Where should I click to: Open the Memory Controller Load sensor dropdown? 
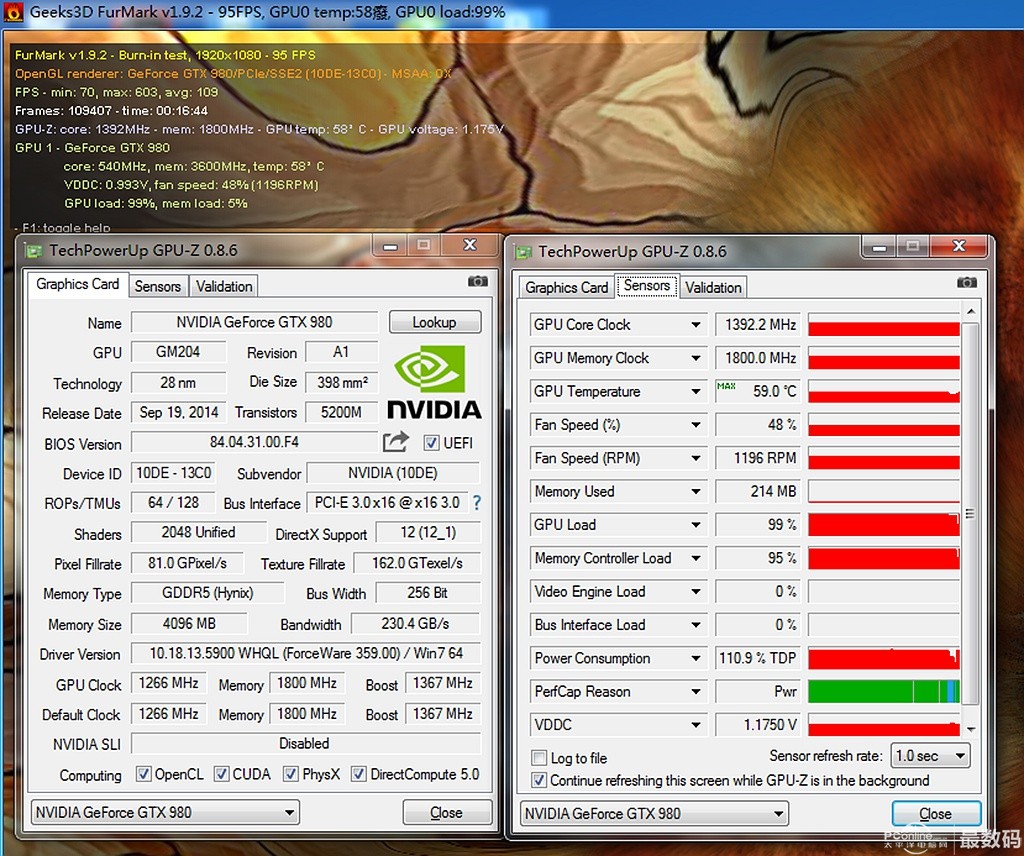(696, 558)
